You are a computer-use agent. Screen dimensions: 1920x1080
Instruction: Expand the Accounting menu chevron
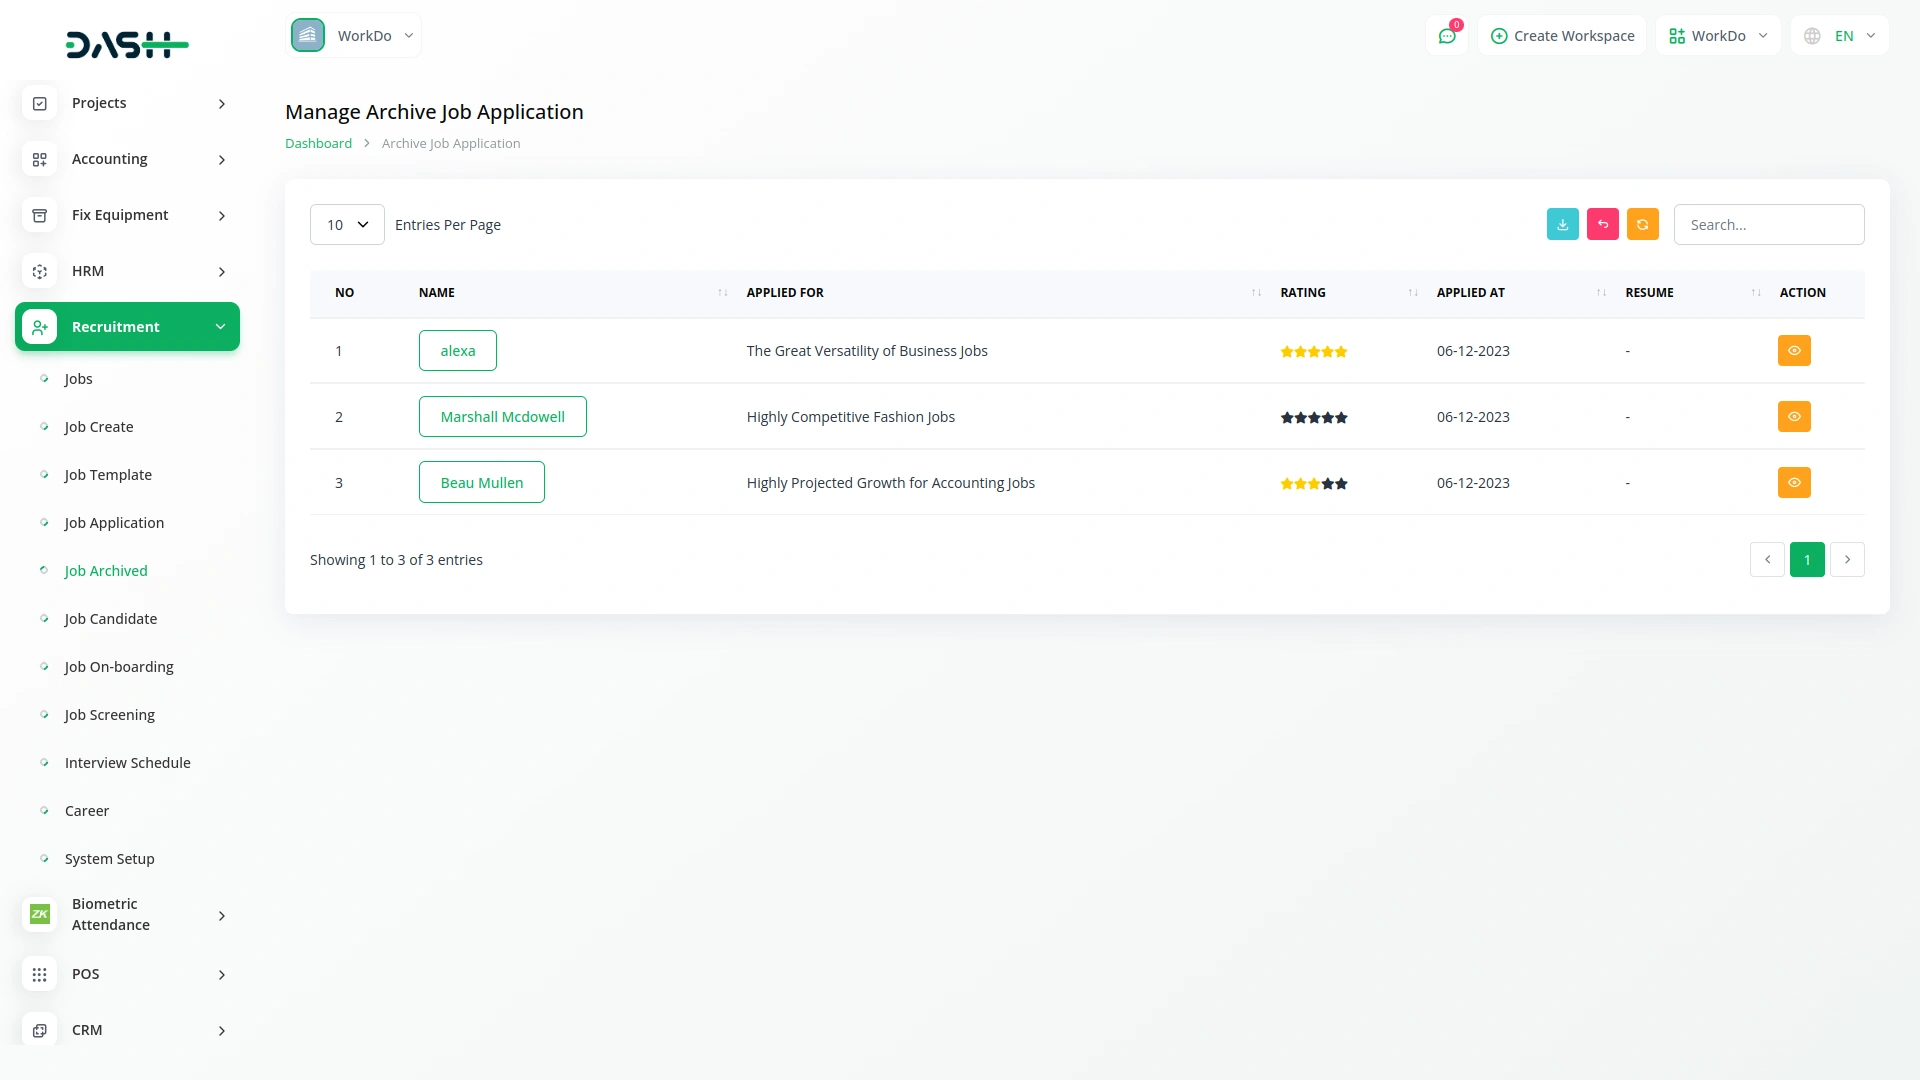pyautogui.click(x=222, y=160)
